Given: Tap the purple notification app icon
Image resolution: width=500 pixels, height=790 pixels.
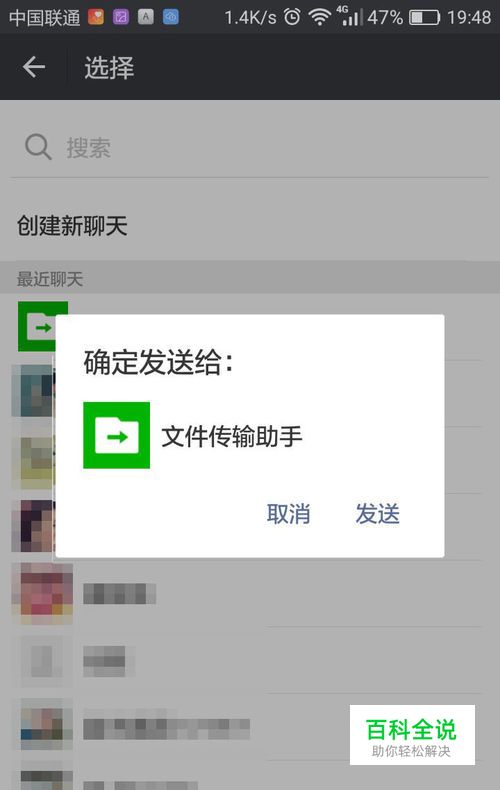Looking at the screenshot, I should [x=121, y=17].
